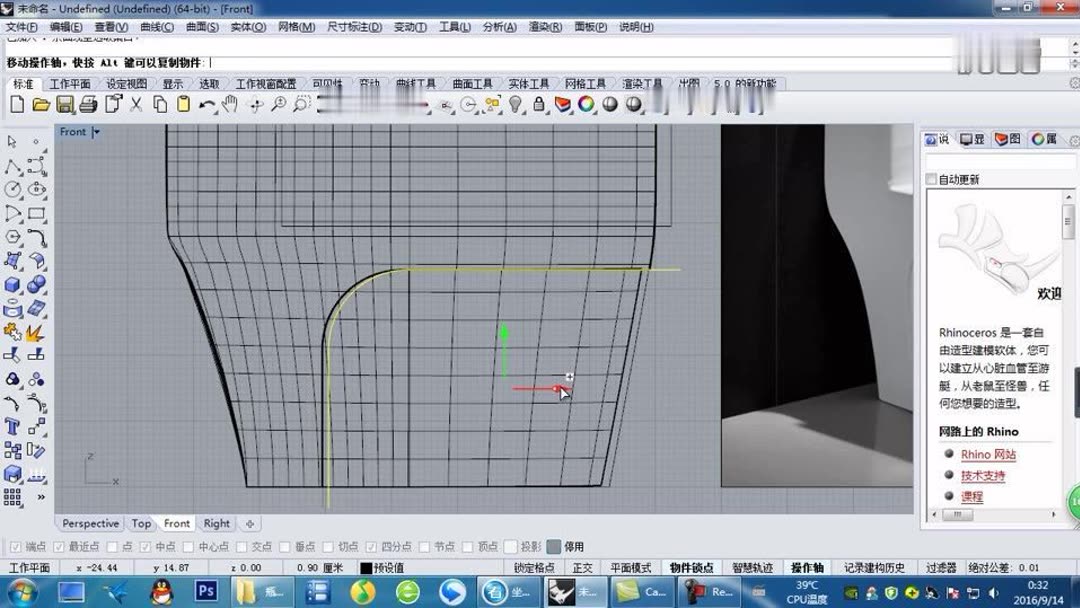Screen dimensions: 1080x608
Task: Open the Rhino 网站 link
Action: point(988,454)
